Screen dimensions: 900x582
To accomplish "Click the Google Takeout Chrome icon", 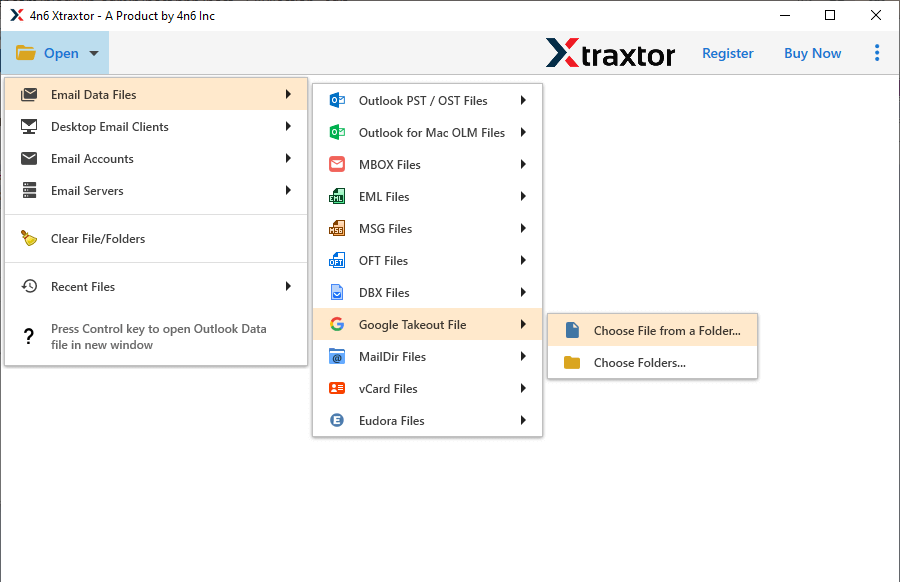I will pyautogui.click(x=337, y=324).
